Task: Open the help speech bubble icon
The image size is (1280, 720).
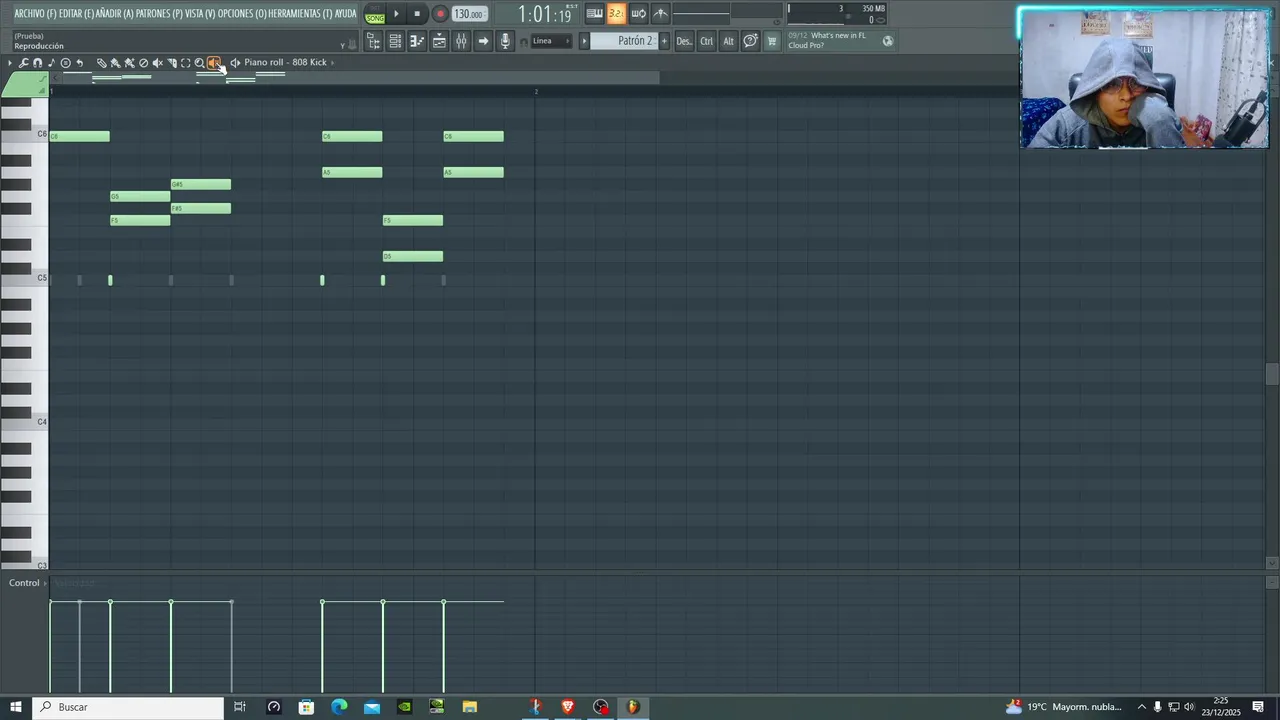Action: [x=751, y=41]
